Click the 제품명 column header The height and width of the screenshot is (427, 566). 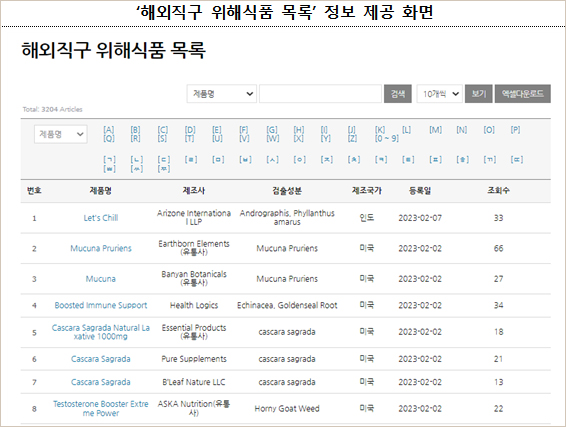click(x=101, y=191)
